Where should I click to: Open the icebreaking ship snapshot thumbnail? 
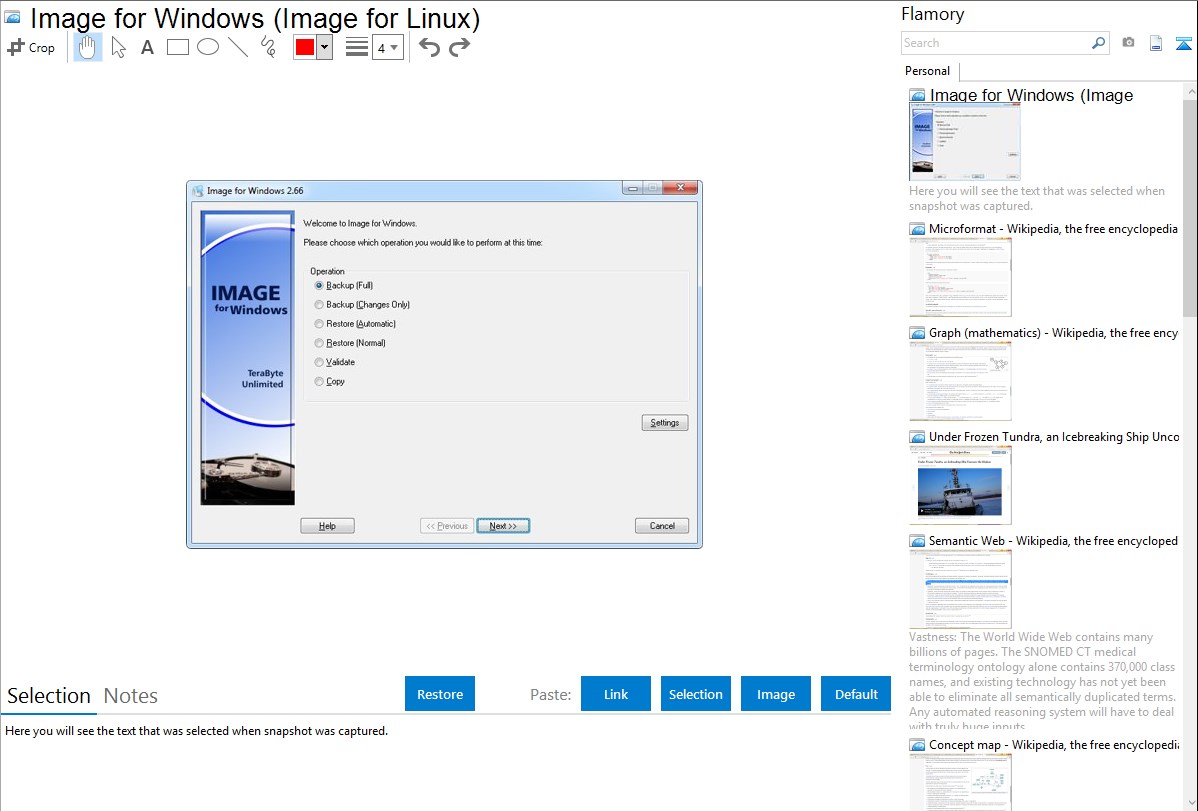[x=960, y=485]
